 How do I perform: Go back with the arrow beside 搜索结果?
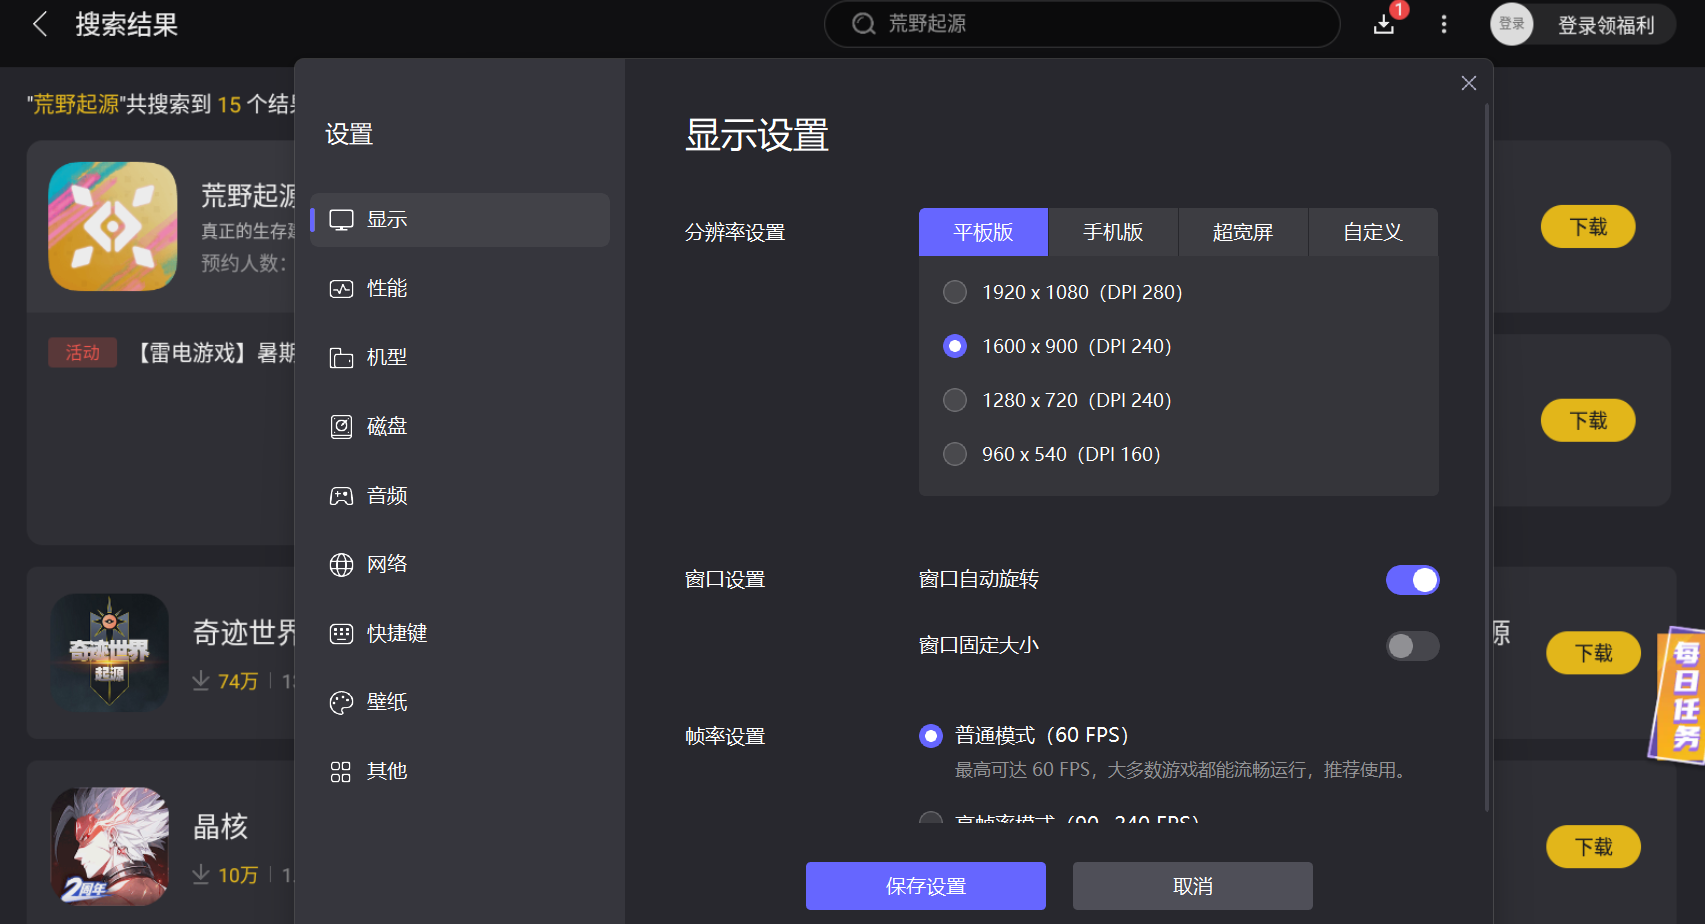(41, 24)
